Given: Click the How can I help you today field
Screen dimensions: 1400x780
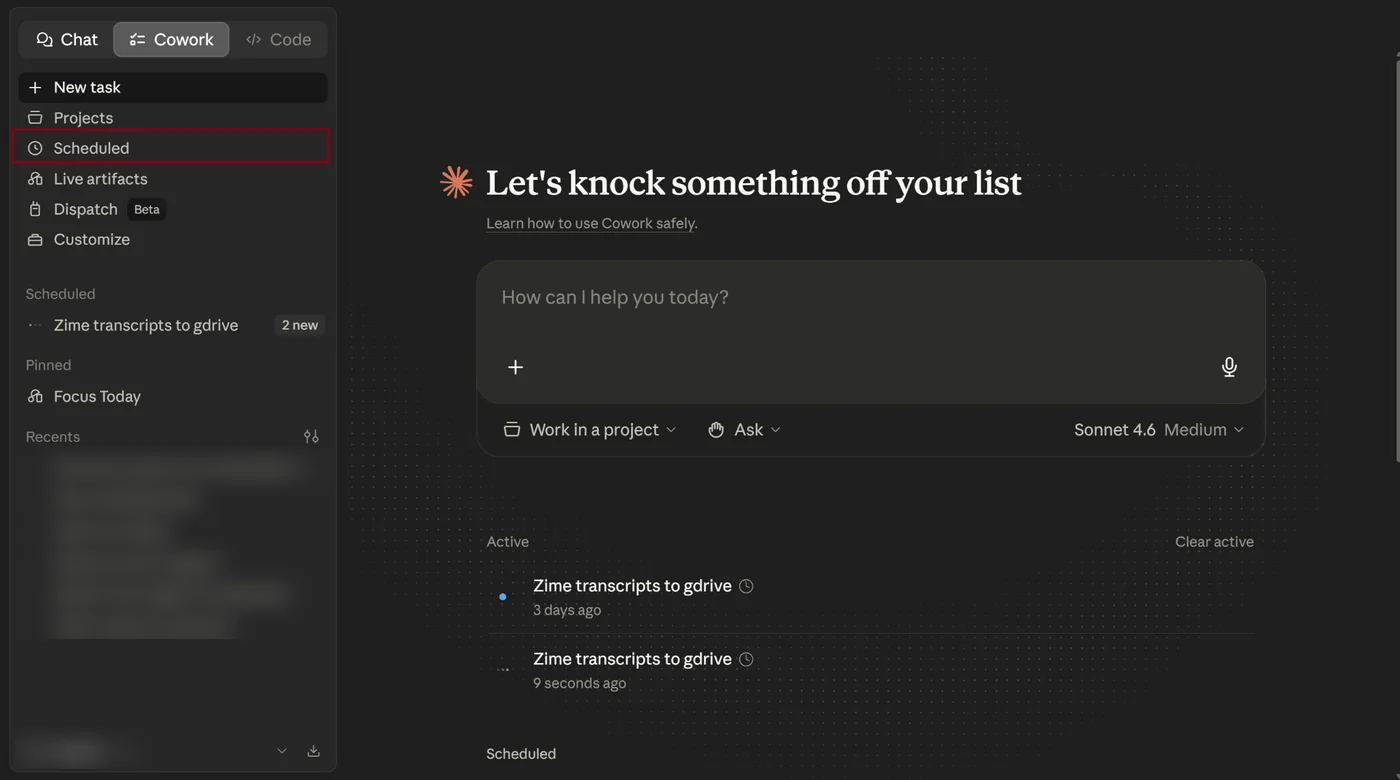Looking at the screenshot, I should coord(870,297).
